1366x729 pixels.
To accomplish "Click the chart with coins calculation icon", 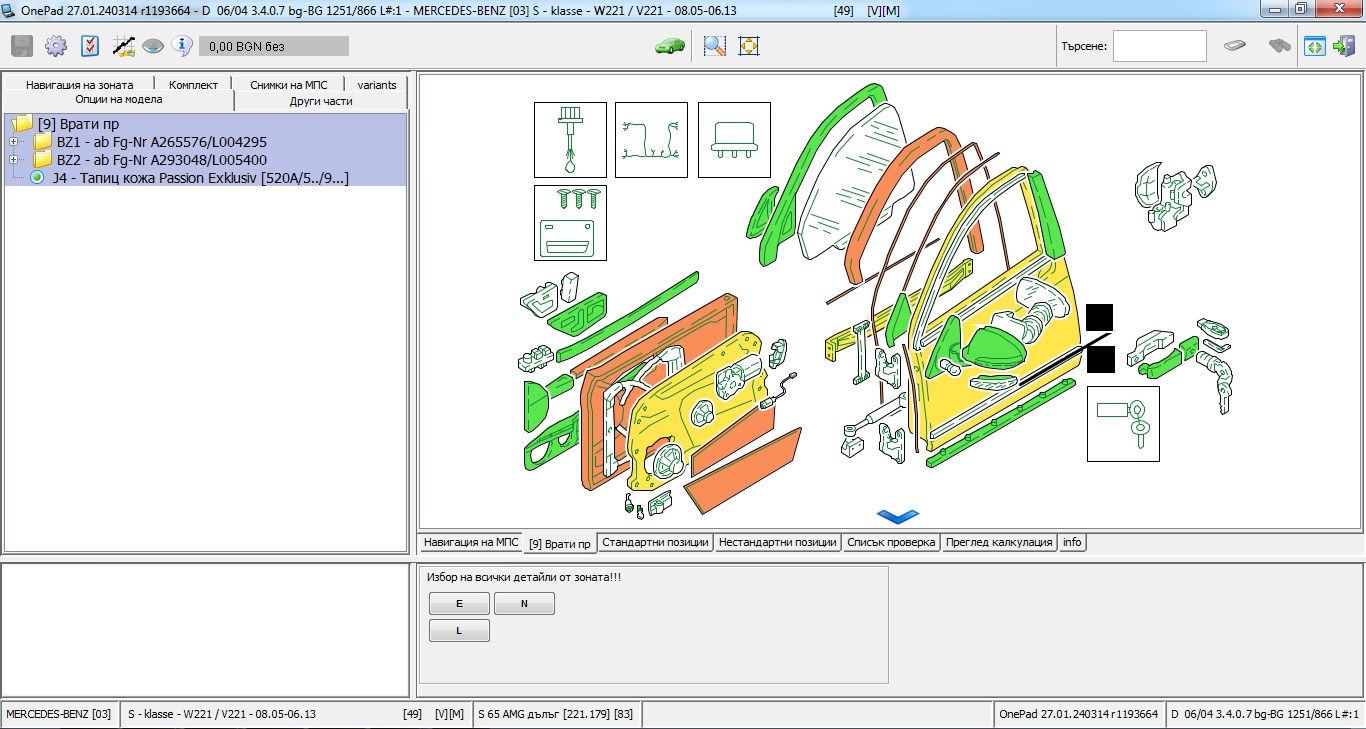I will pos(124,46).
